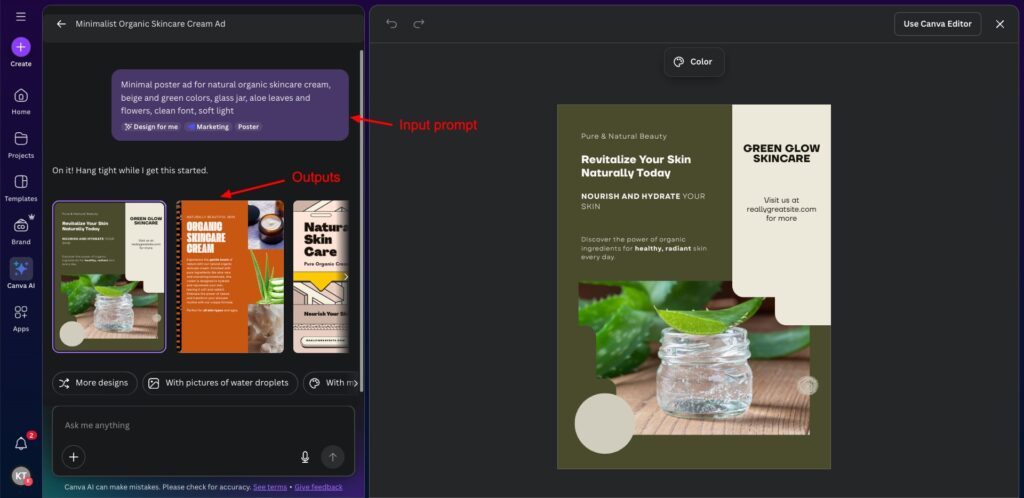Image resolution: width=1024 pixels, height=498 pixels.
Task: Click the purple Create plus button
Action: tap(21, 47)
